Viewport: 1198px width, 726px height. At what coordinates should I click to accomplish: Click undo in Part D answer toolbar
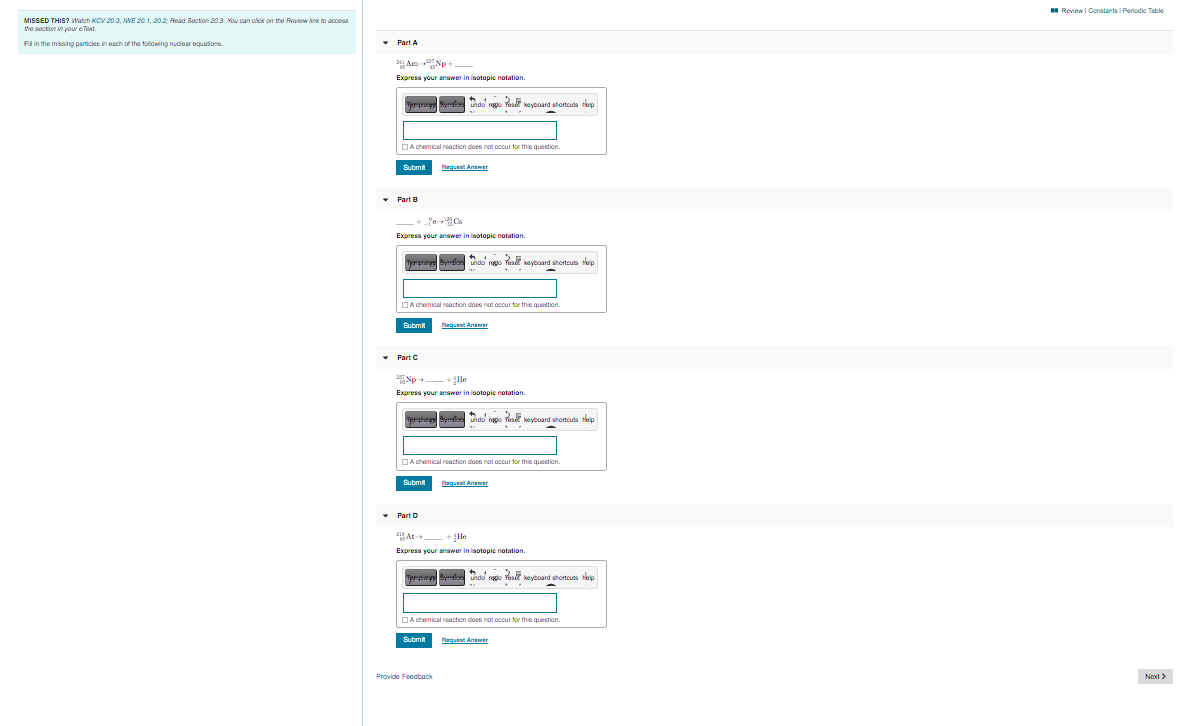477,578
